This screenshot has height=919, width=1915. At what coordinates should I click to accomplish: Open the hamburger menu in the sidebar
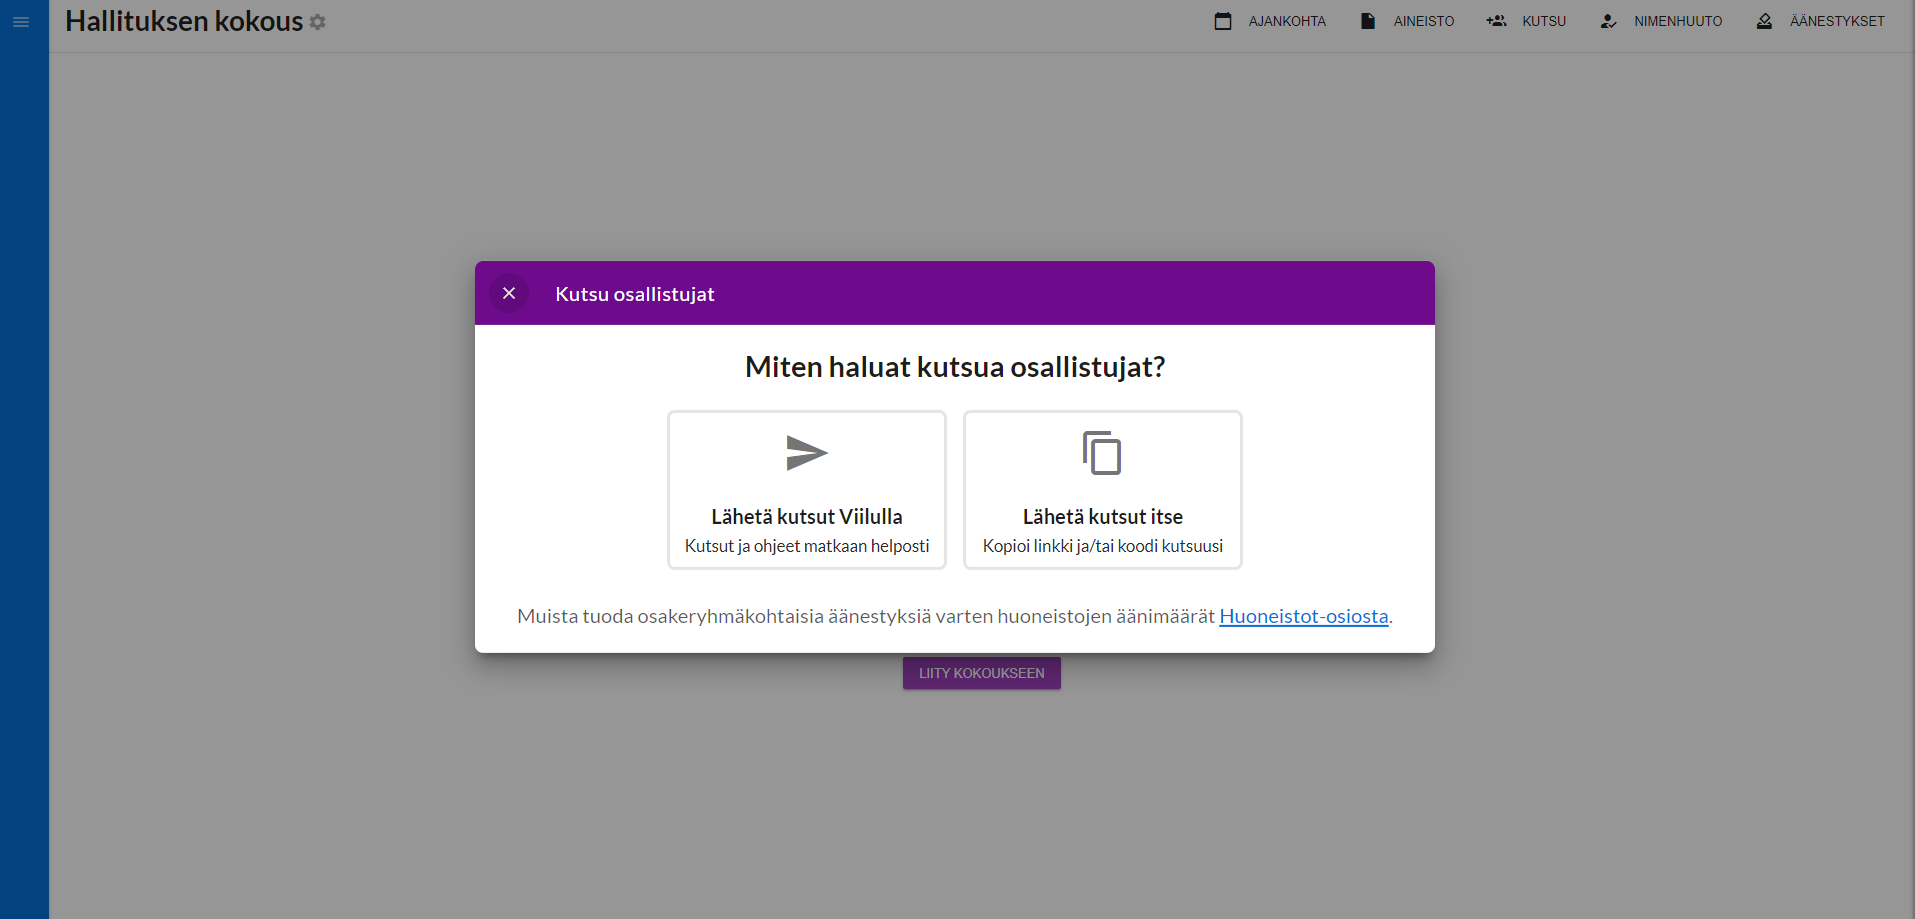point(21,22)
